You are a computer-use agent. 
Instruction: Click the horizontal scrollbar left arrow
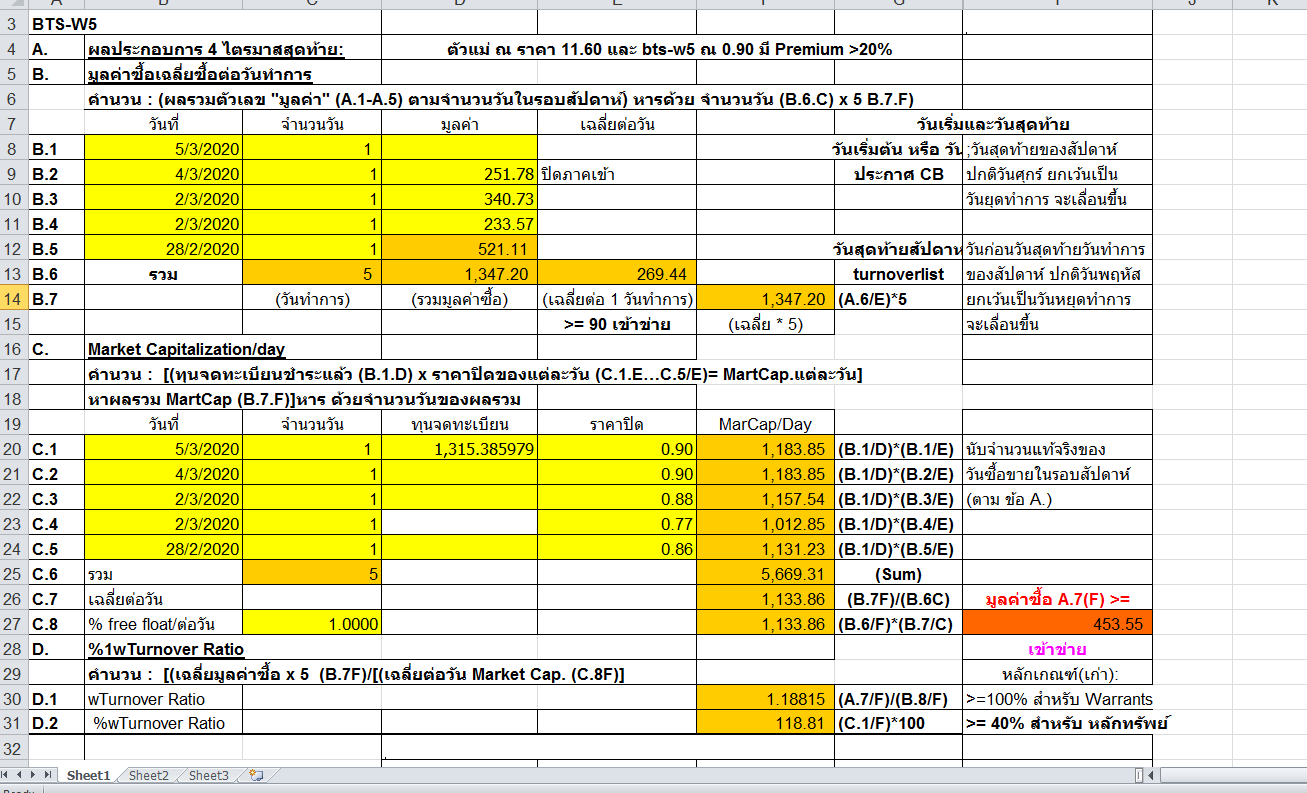1150,776
